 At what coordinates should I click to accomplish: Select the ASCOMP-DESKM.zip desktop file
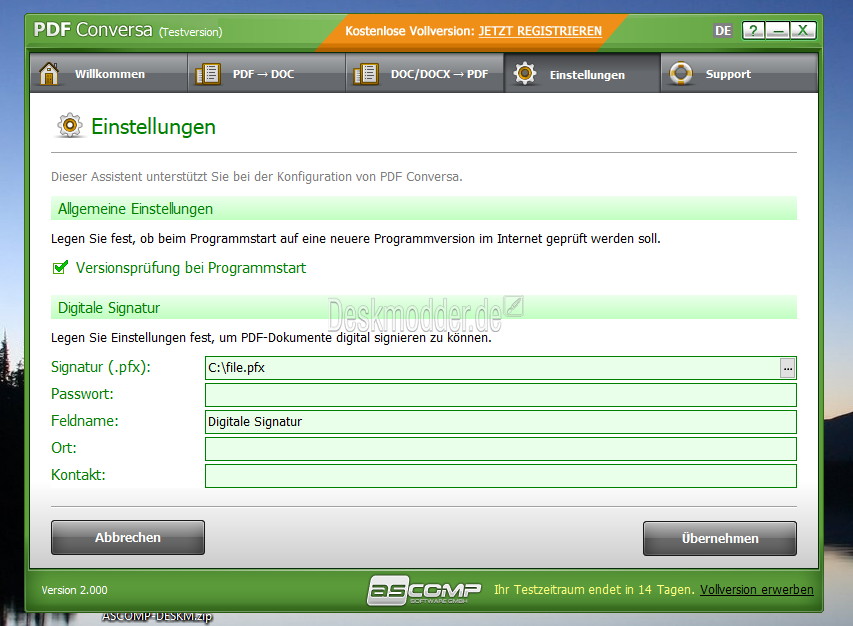[x=157, y=616]
